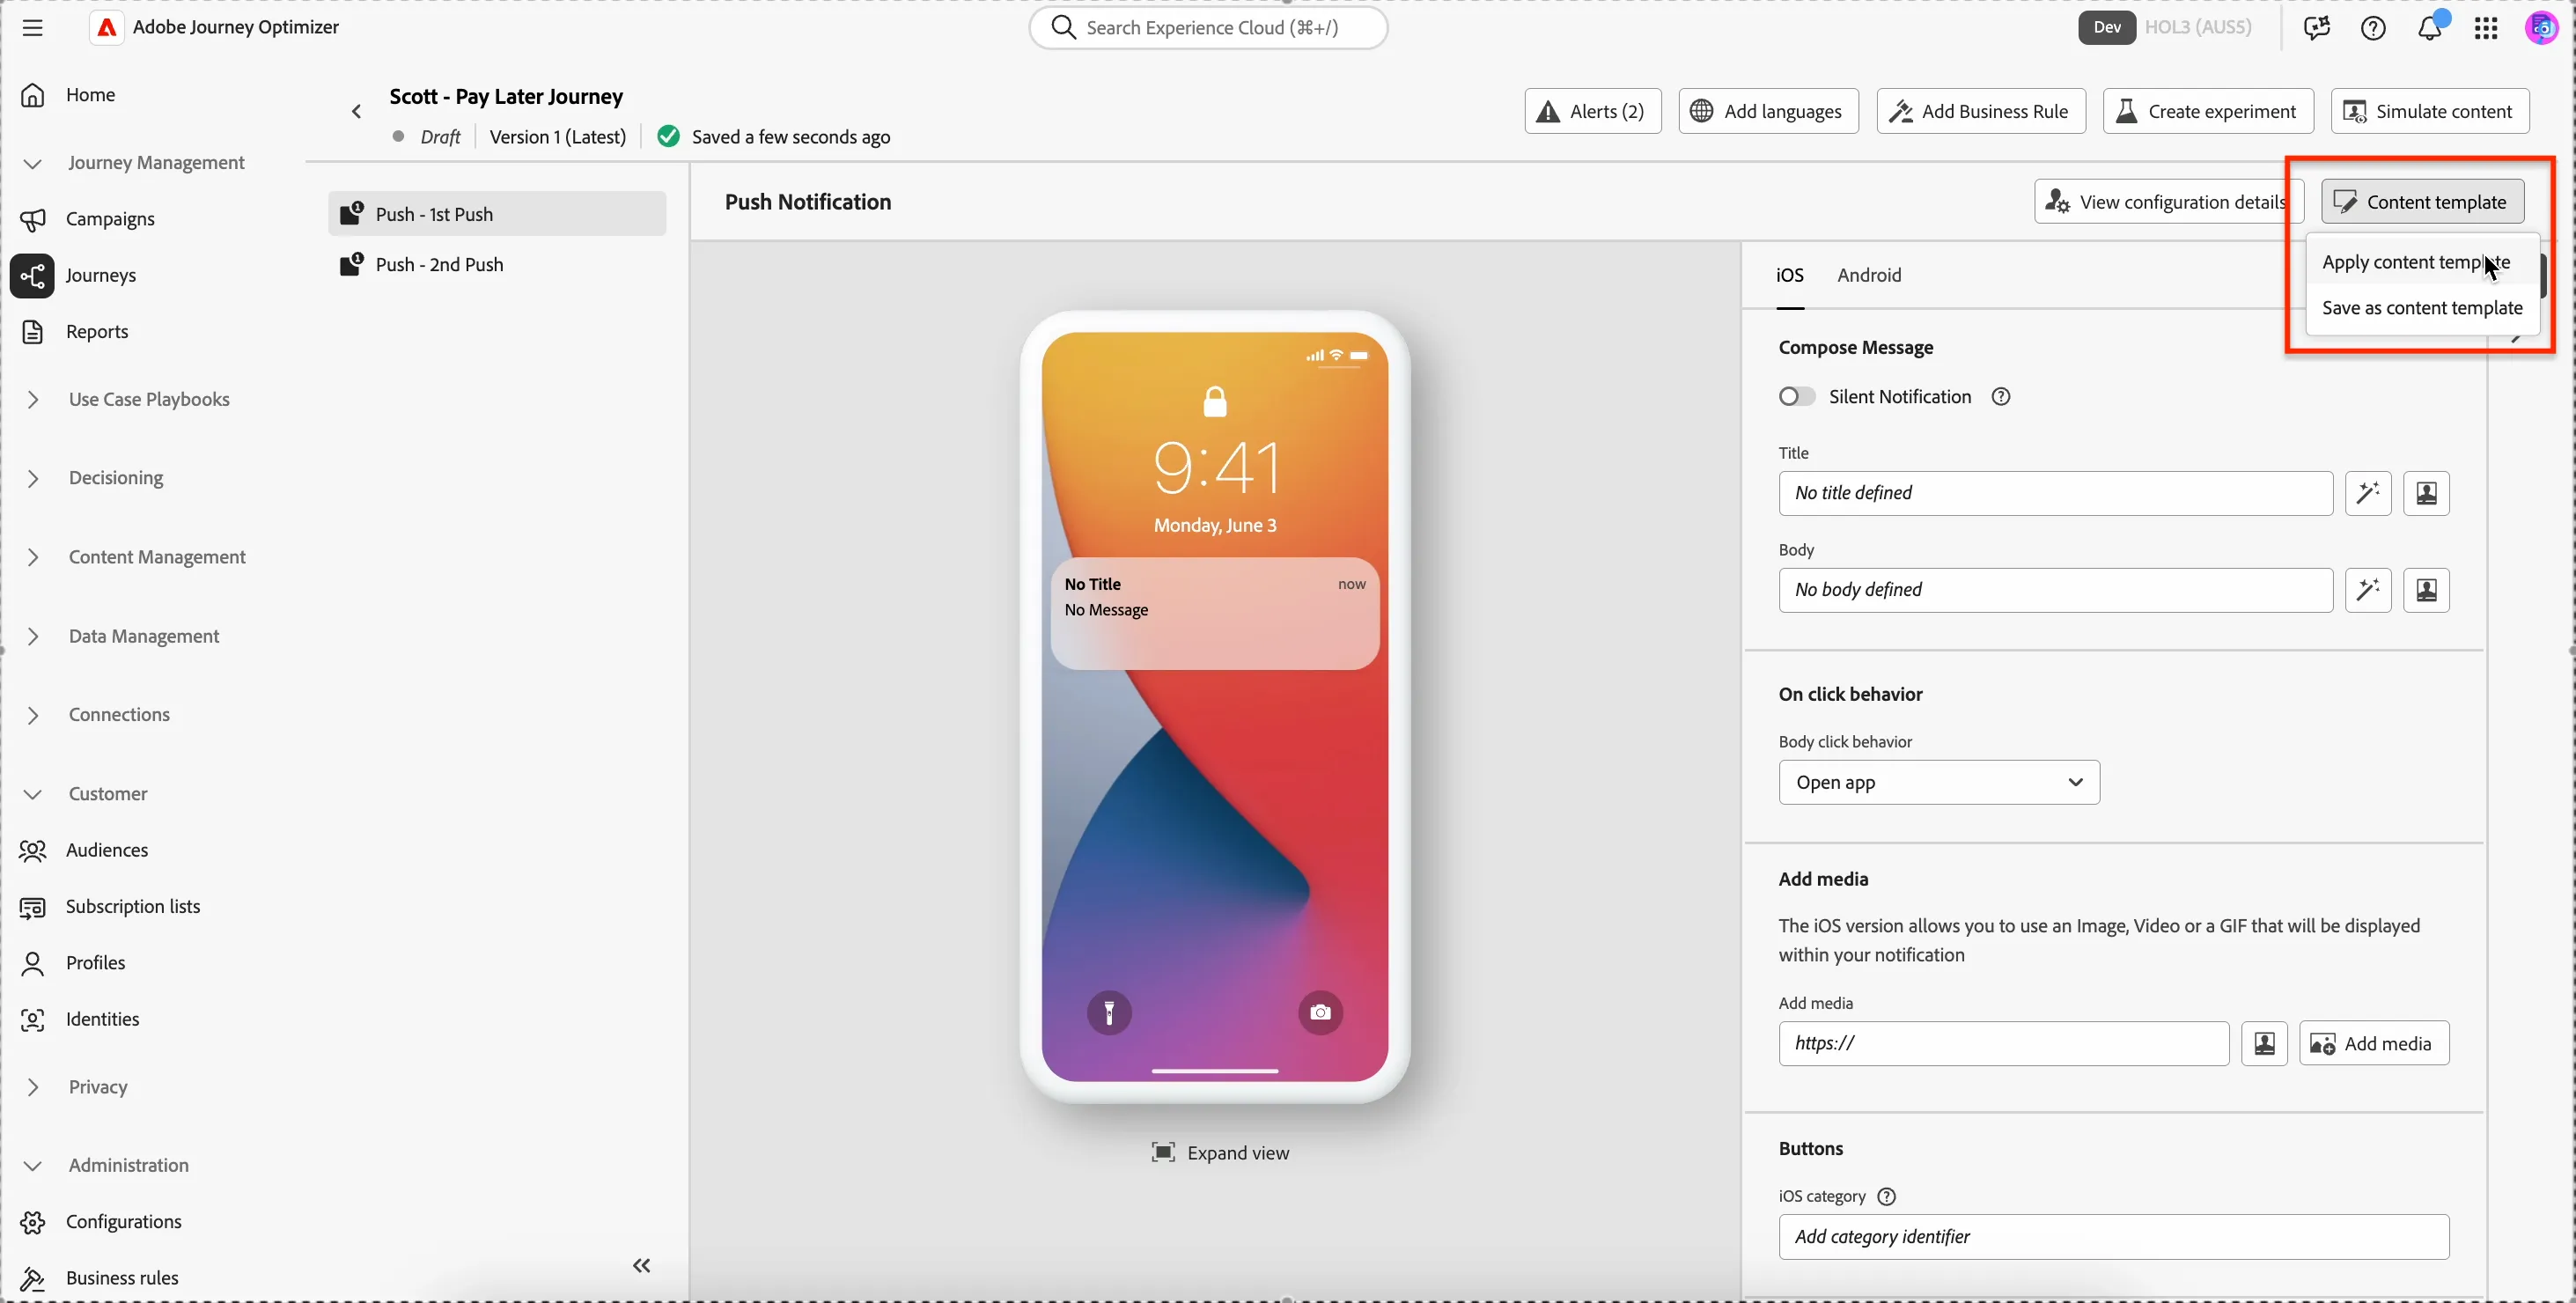Select the iOS tab
The width and height of the screenshot is (2576, 1303).
click(x=1789, y=275)
